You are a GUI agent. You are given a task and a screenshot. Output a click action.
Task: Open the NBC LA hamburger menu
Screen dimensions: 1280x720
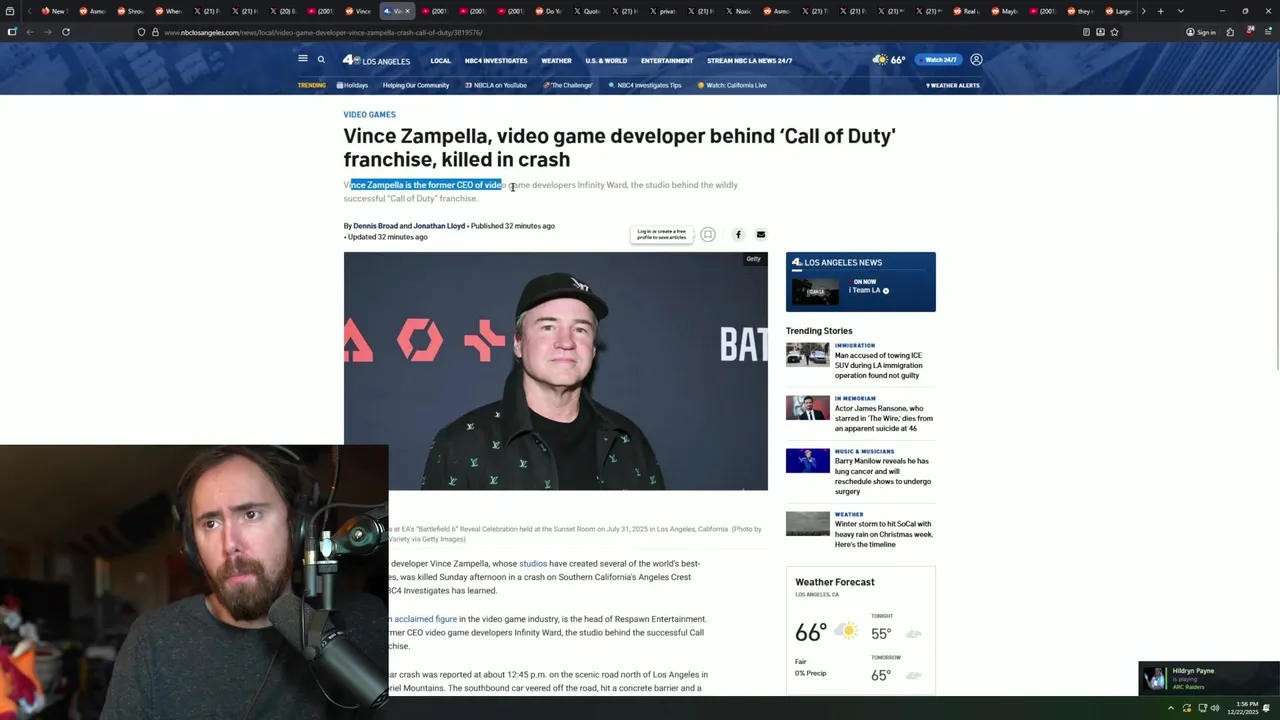pos(302,59)
